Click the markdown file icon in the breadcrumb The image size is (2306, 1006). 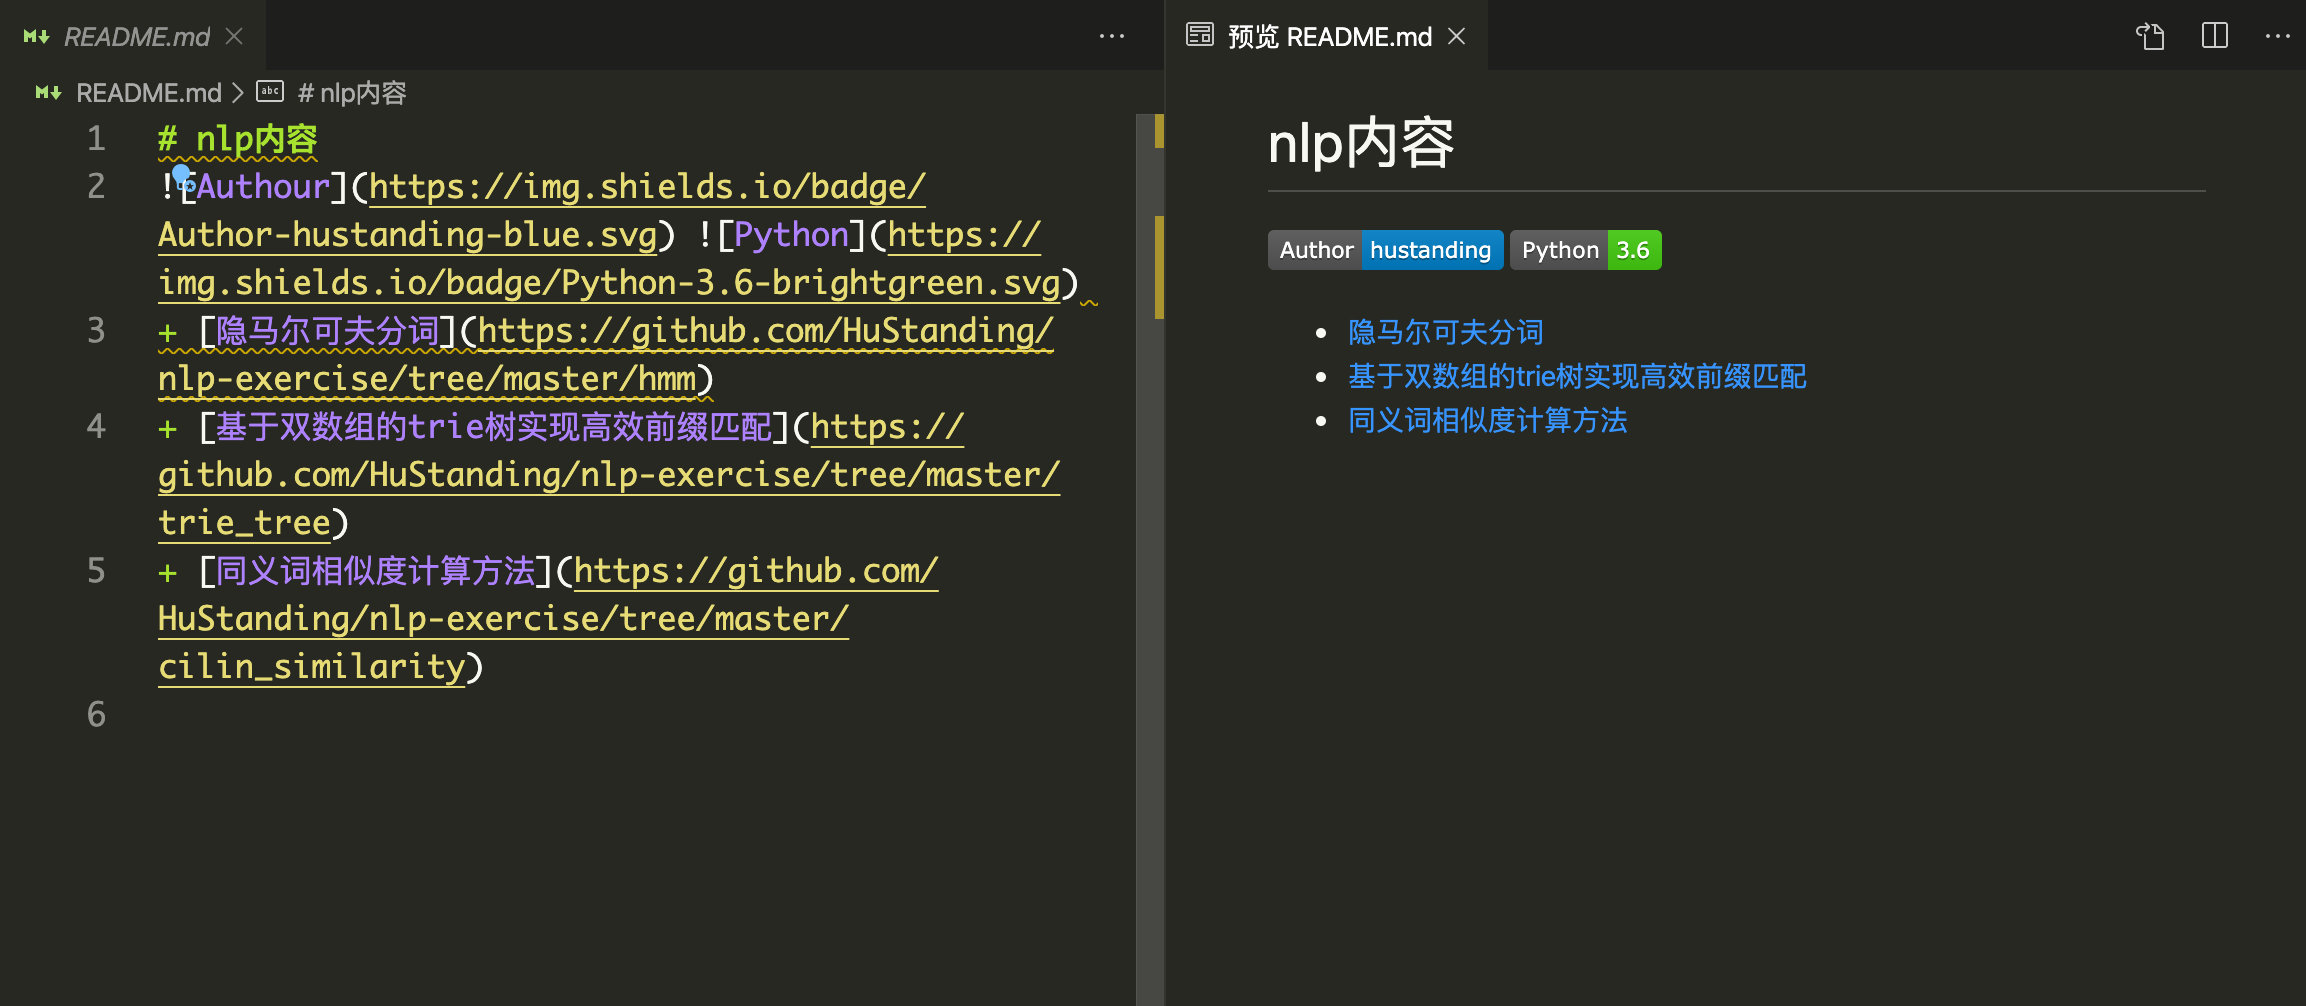pyautogui.click(x=47, y=93)
